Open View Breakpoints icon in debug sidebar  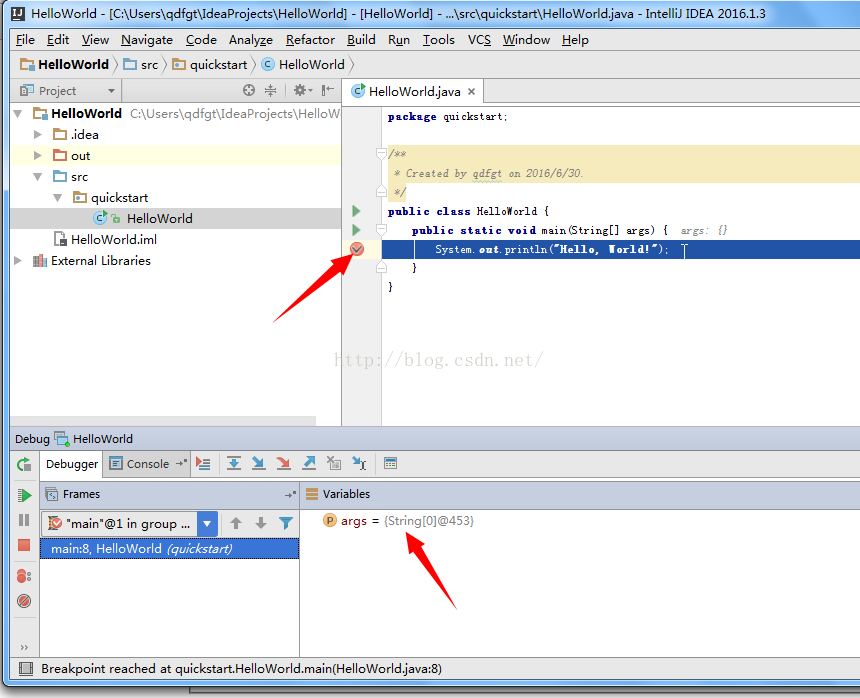pos(24,576)
